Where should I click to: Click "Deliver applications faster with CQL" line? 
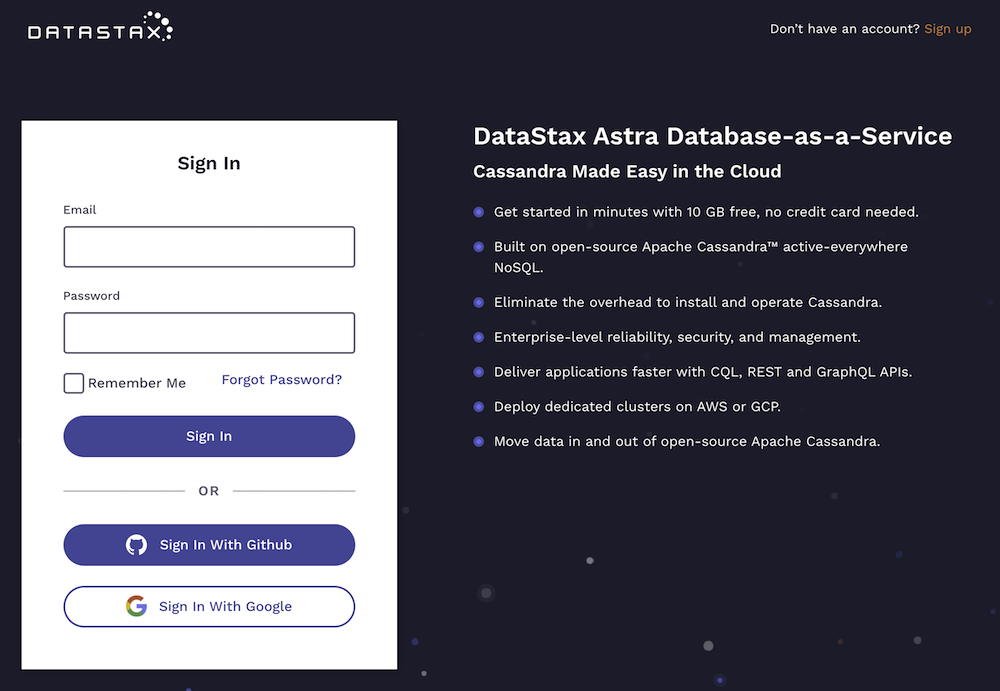(703, 372)
